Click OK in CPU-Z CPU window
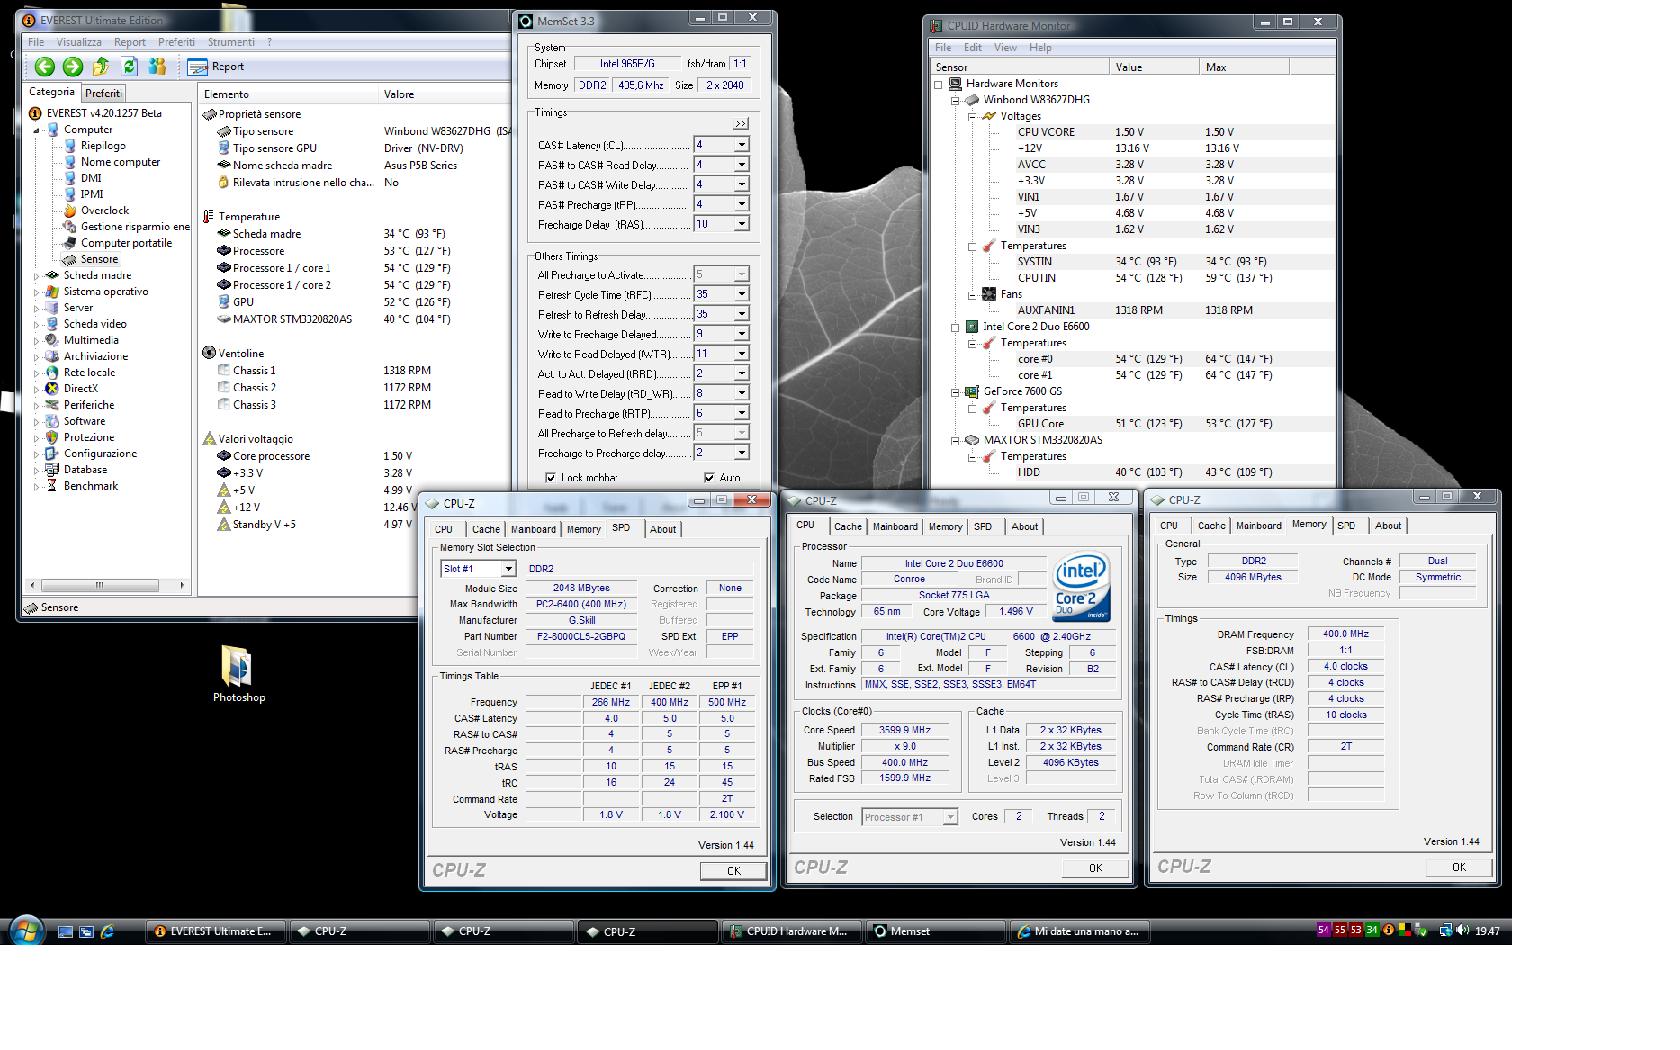 (x=1095, y=868)
